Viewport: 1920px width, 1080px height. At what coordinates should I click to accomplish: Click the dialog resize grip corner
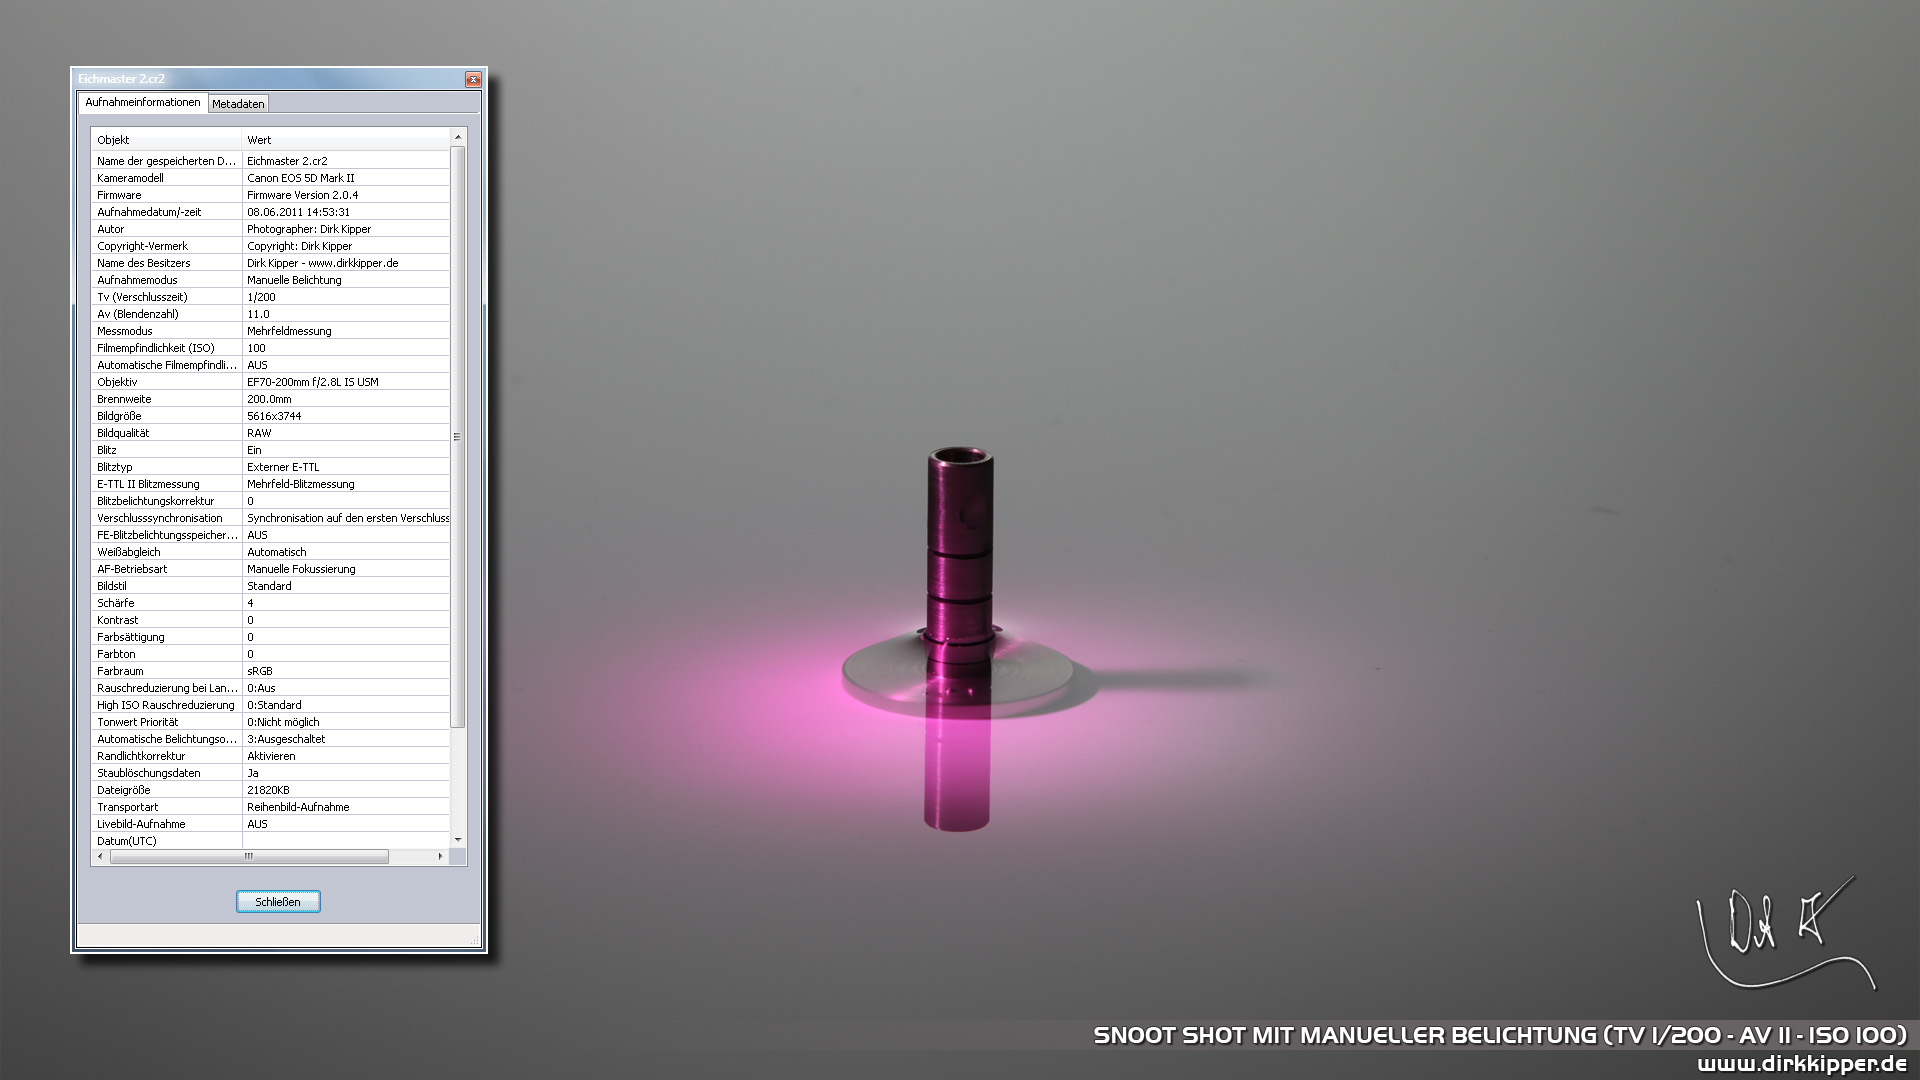[x=476, y=941]
